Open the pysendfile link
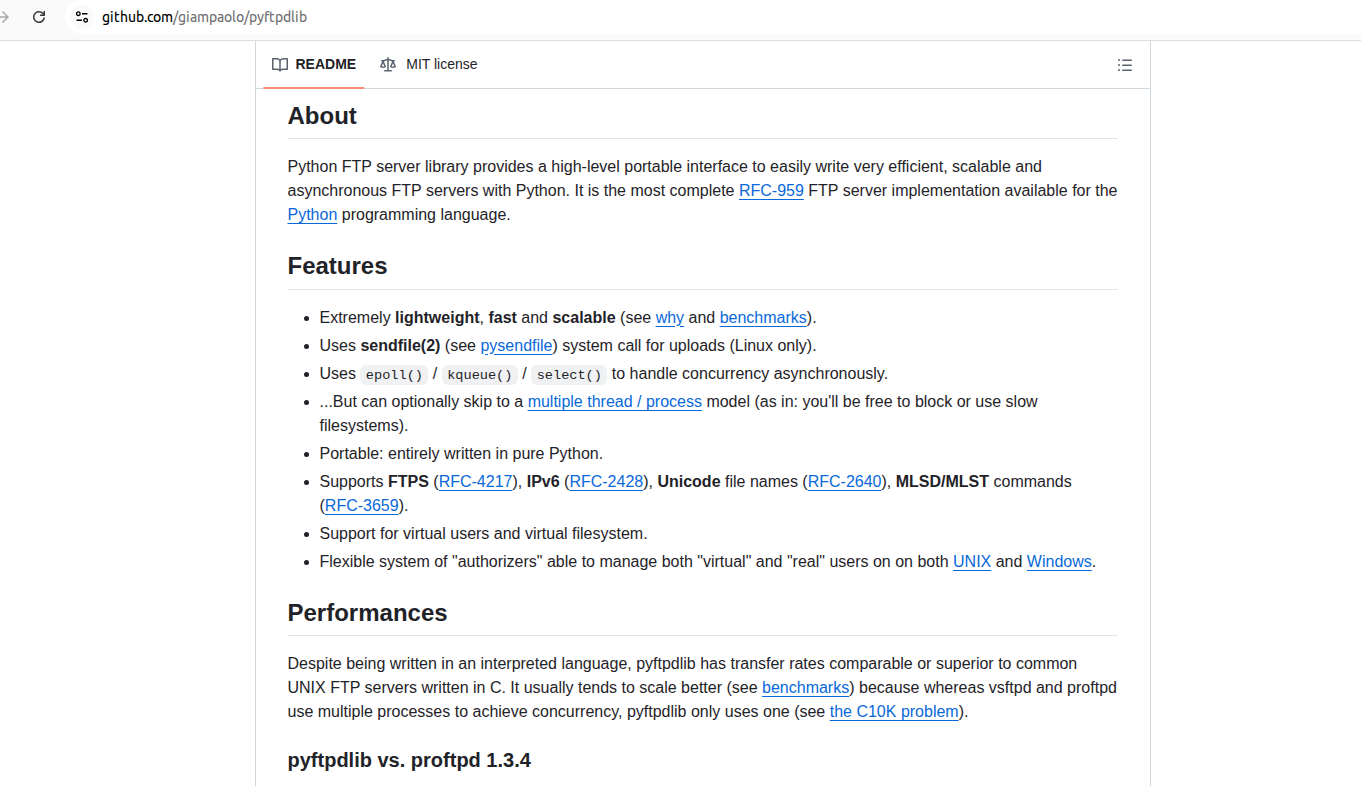This screenshot has height=786, width=1361. [516, 346]
